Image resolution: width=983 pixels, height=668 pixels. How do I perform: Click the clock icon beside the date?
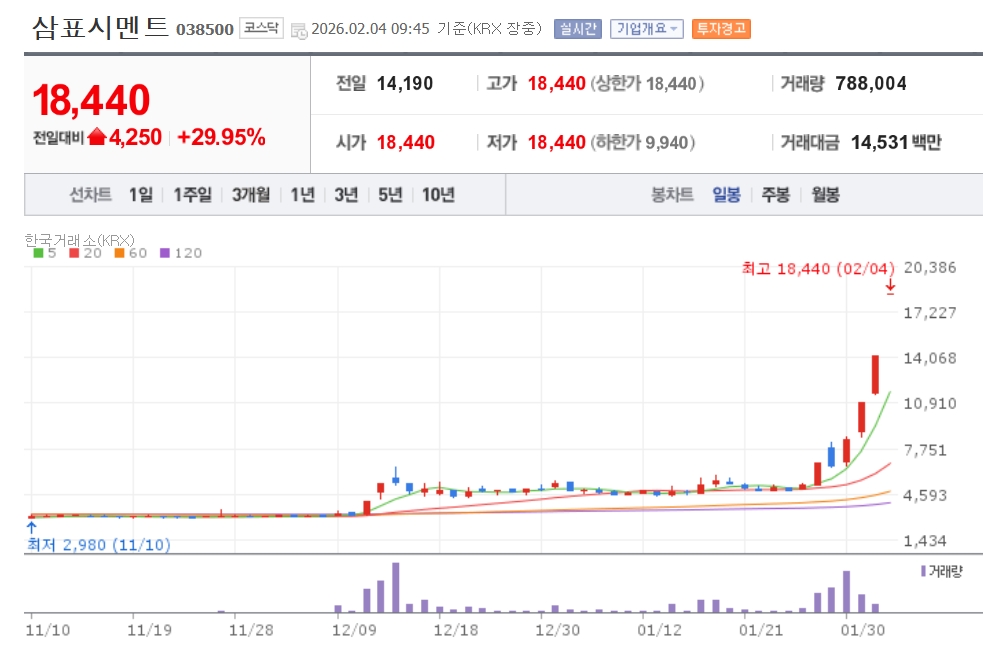pos(299,30)
